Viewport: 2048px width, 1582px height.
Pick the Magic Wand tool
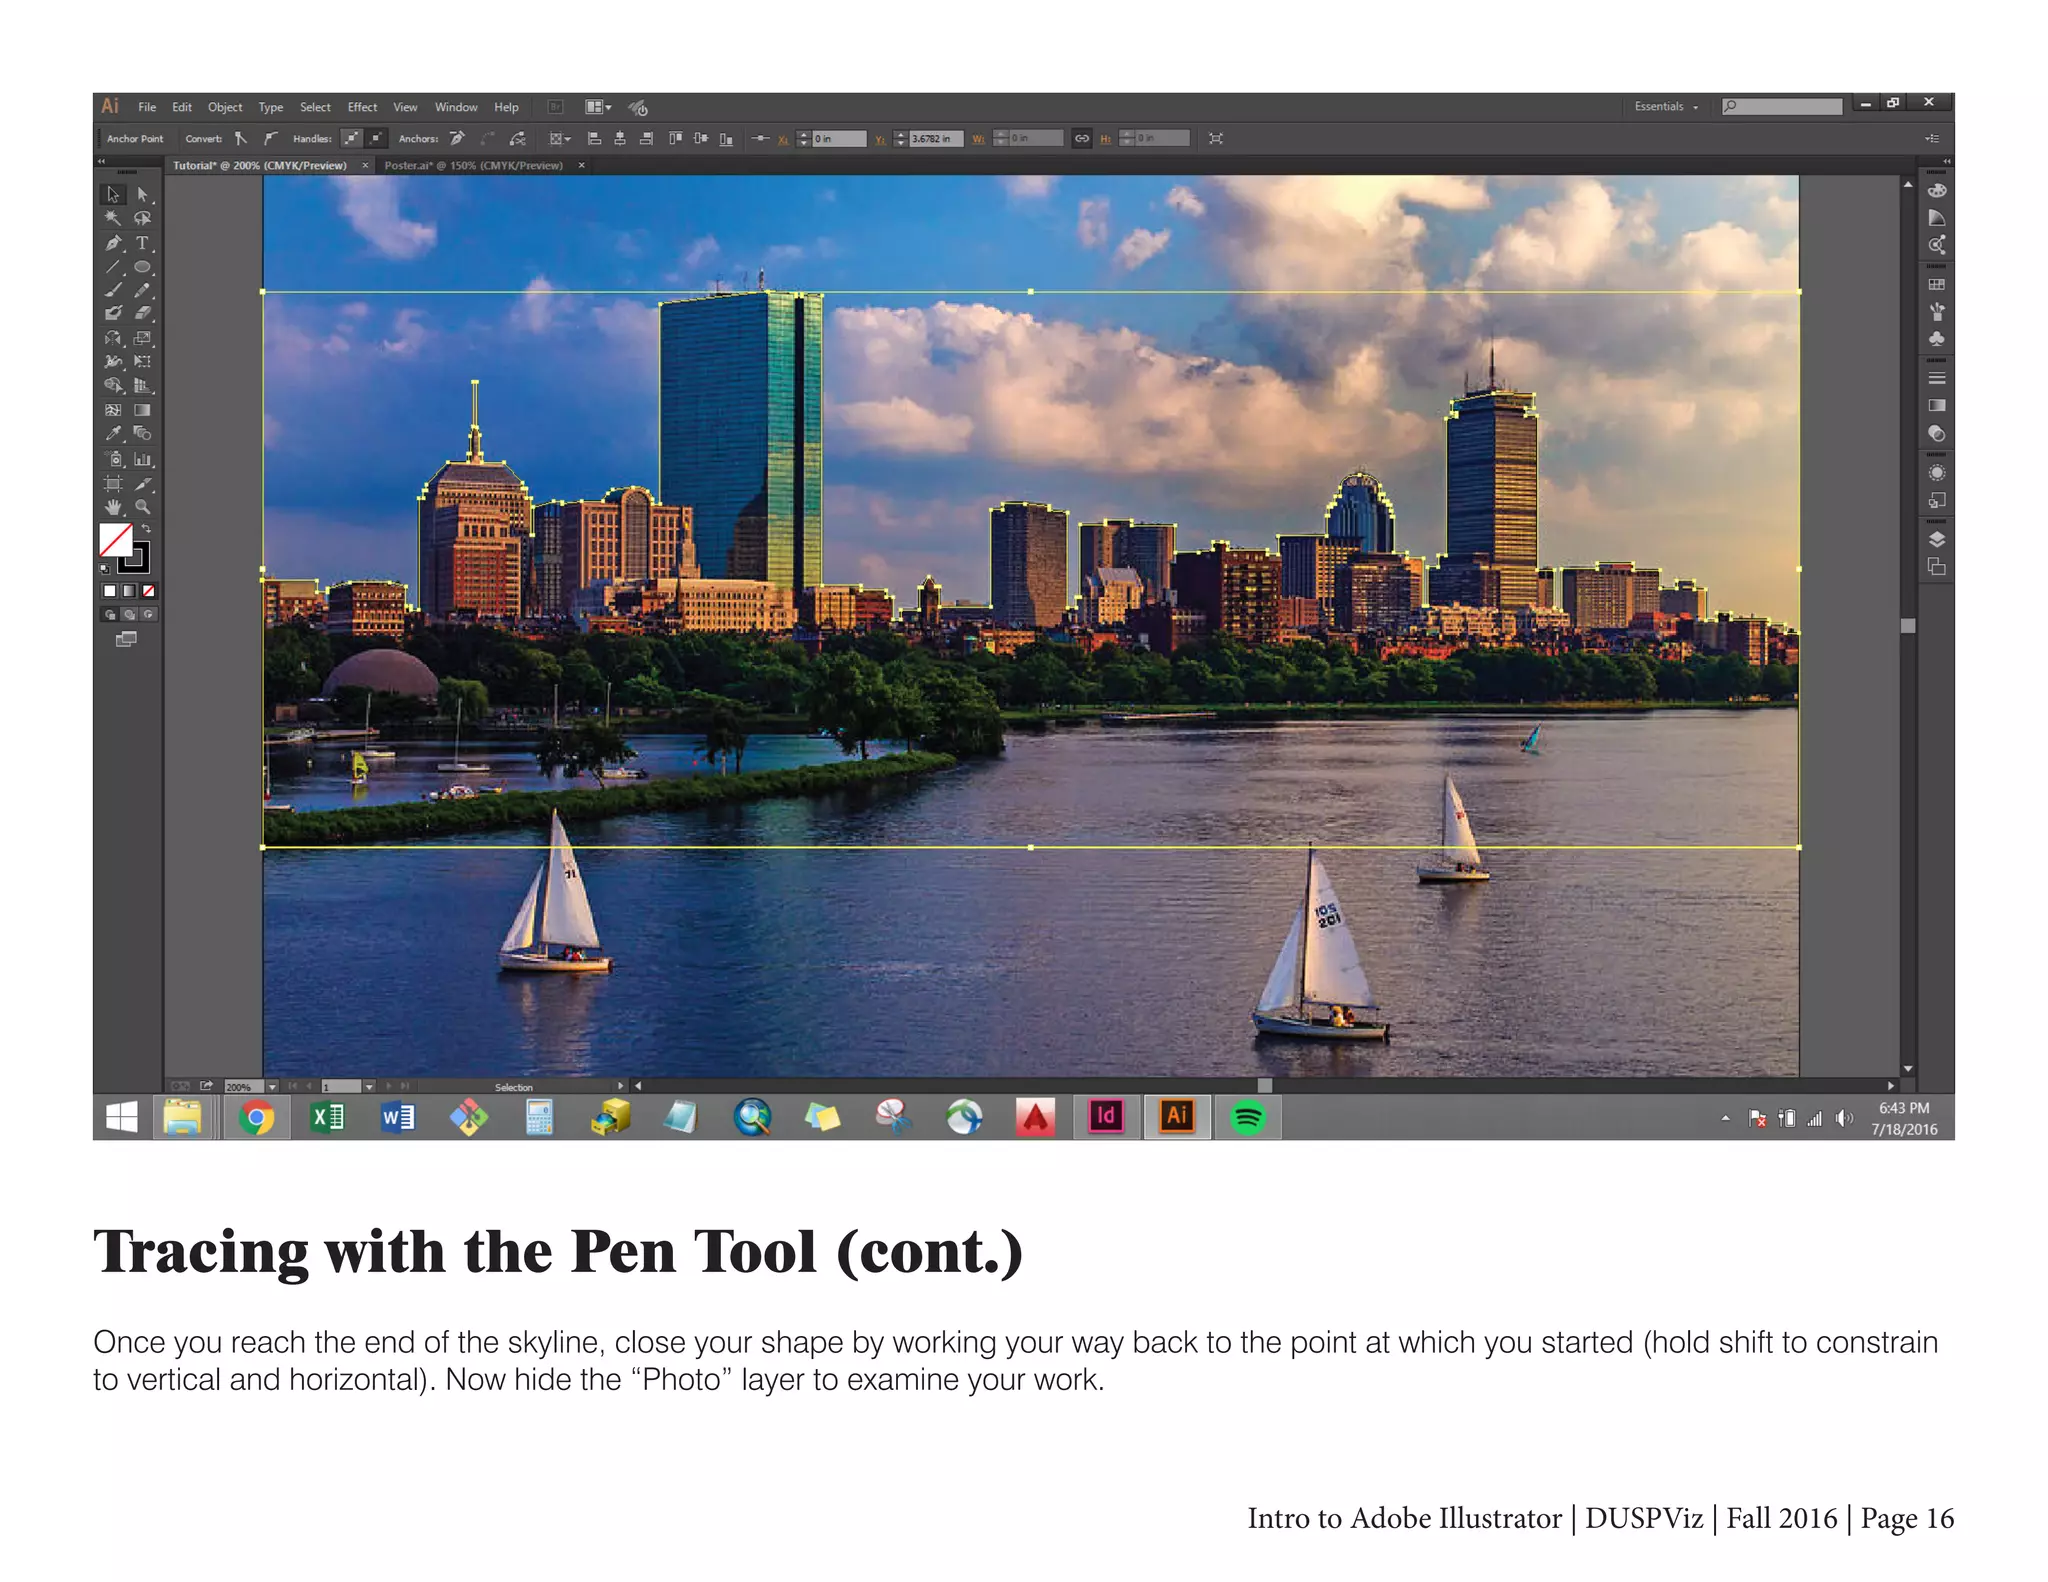[x=113, y=218]
